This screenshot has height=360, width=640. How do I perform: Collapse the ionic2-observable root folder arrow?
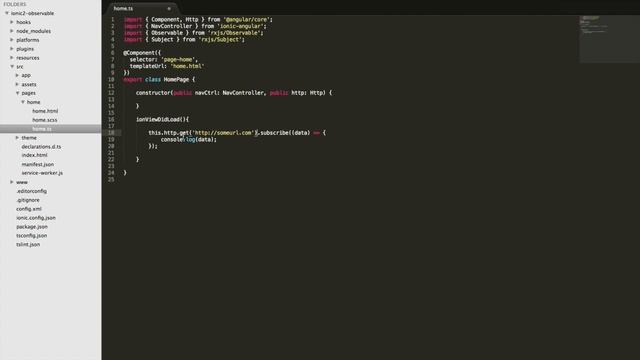pyautogui.click(x=7, y=13)
